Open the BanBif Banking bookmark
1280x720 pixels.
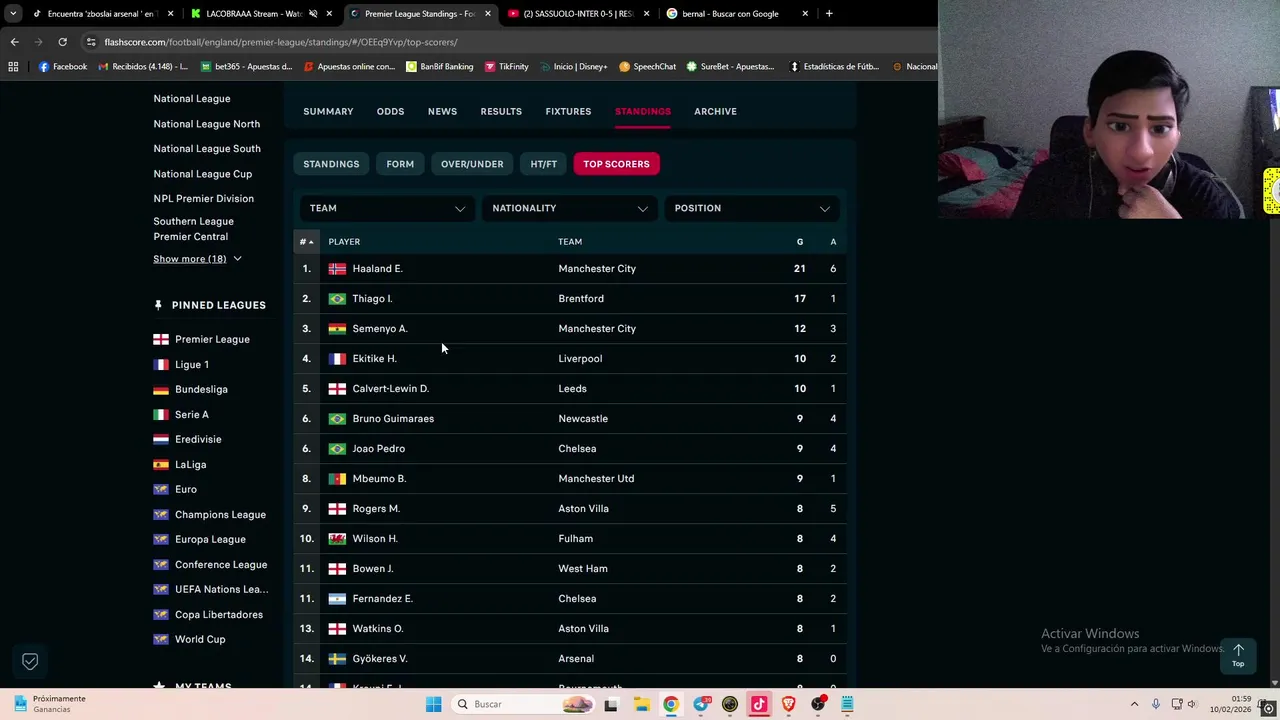[439, 66]
